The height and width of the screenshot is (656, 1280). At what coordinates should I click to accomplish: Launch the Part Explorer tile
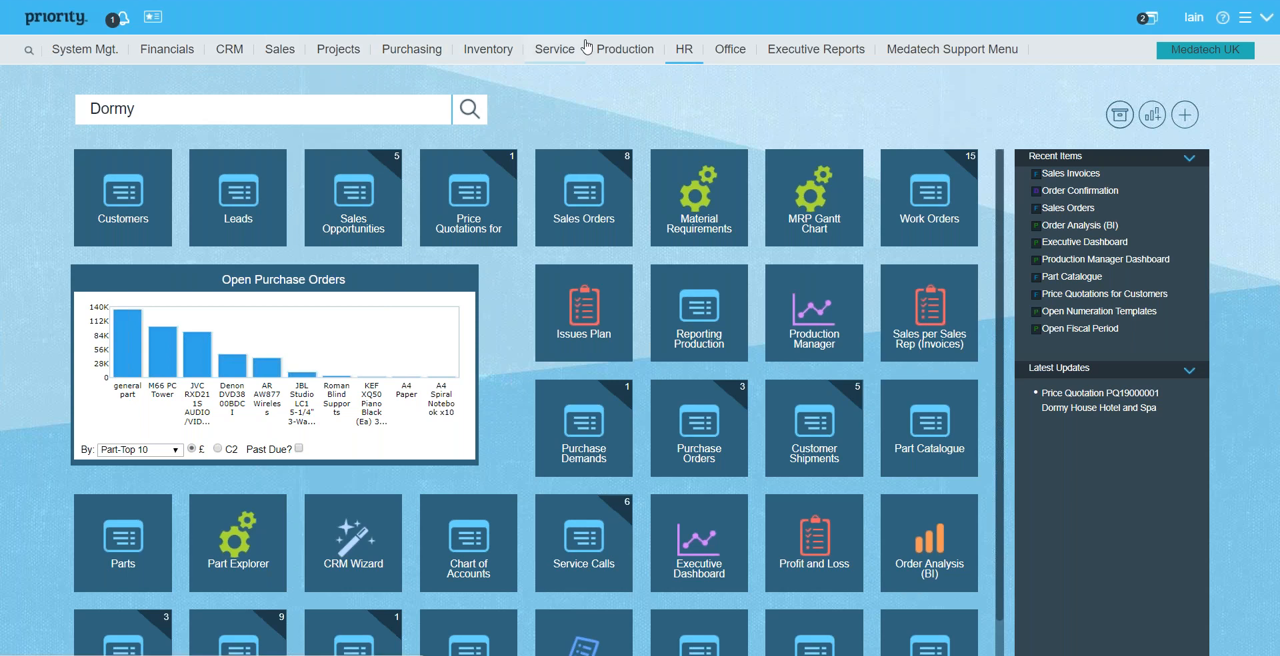pyautogui.click(x=238, y=543)
